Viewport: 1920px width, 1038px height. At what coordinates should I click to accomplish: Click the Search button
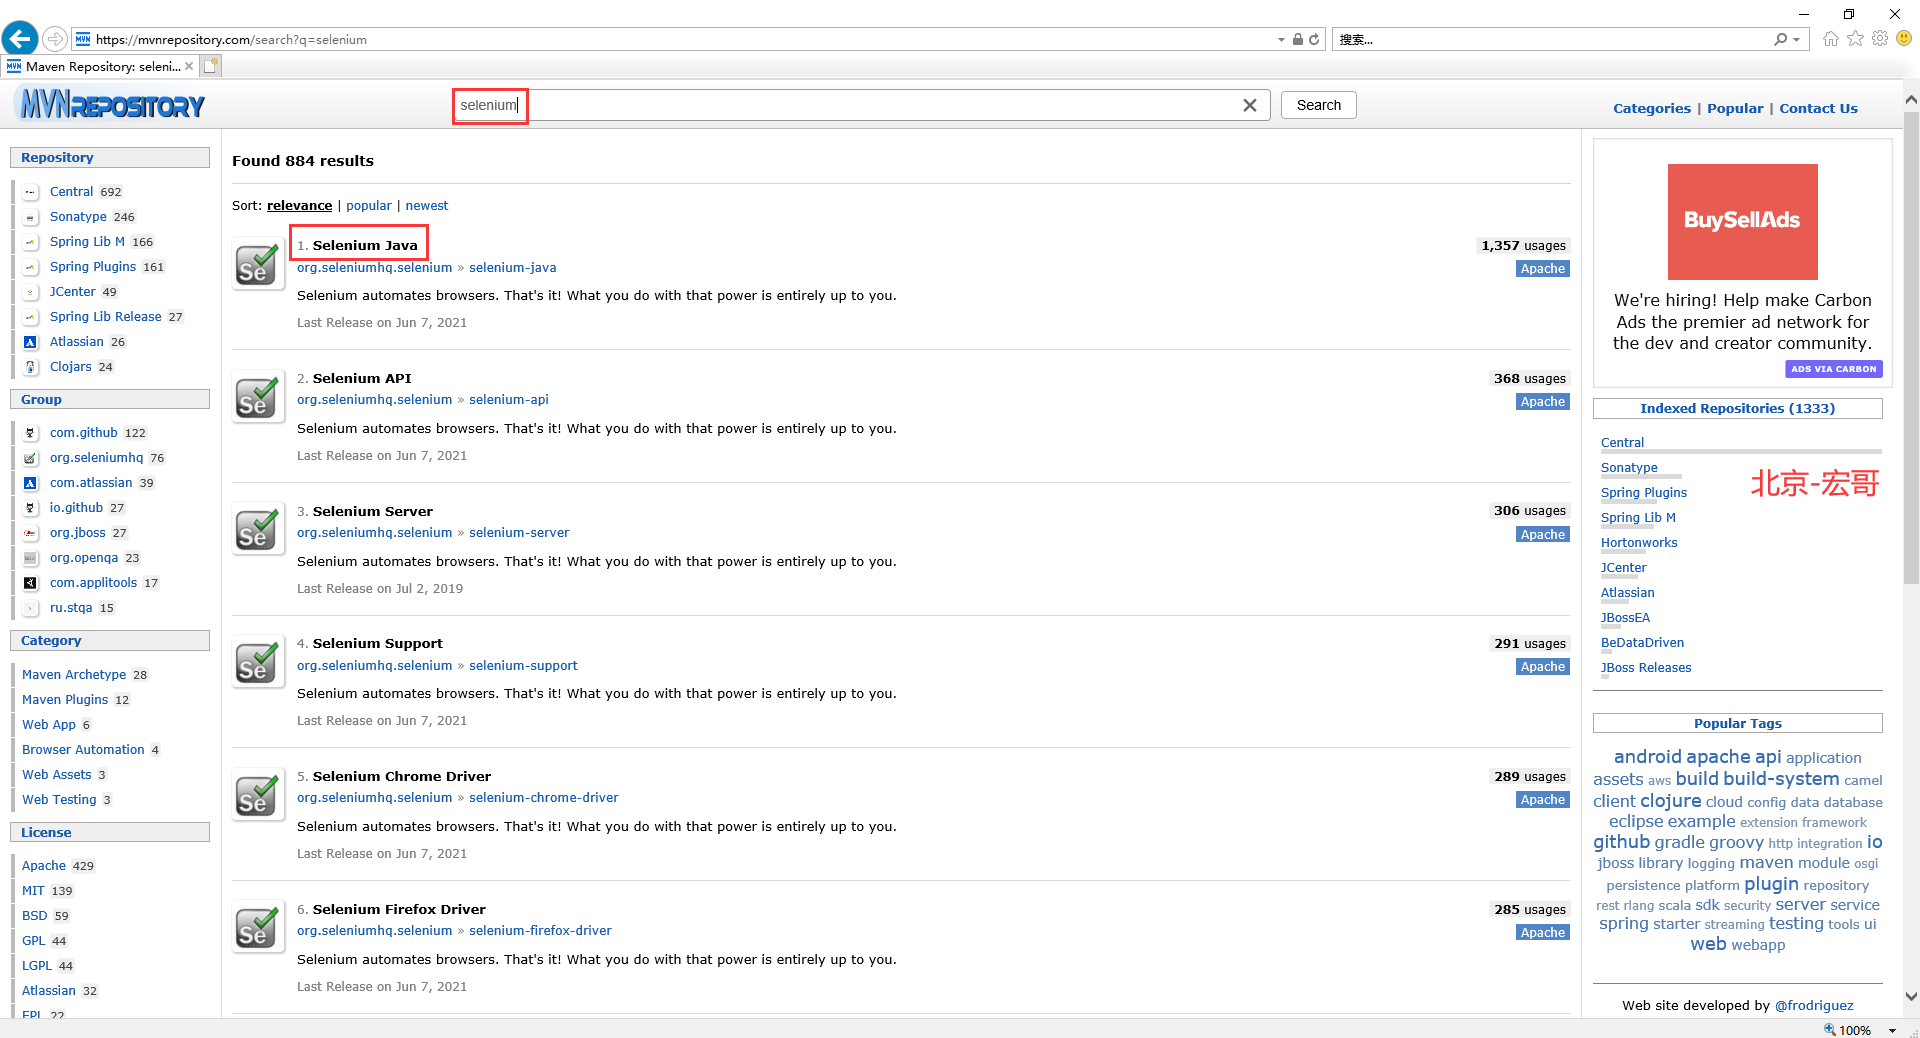pos(1318,105)
